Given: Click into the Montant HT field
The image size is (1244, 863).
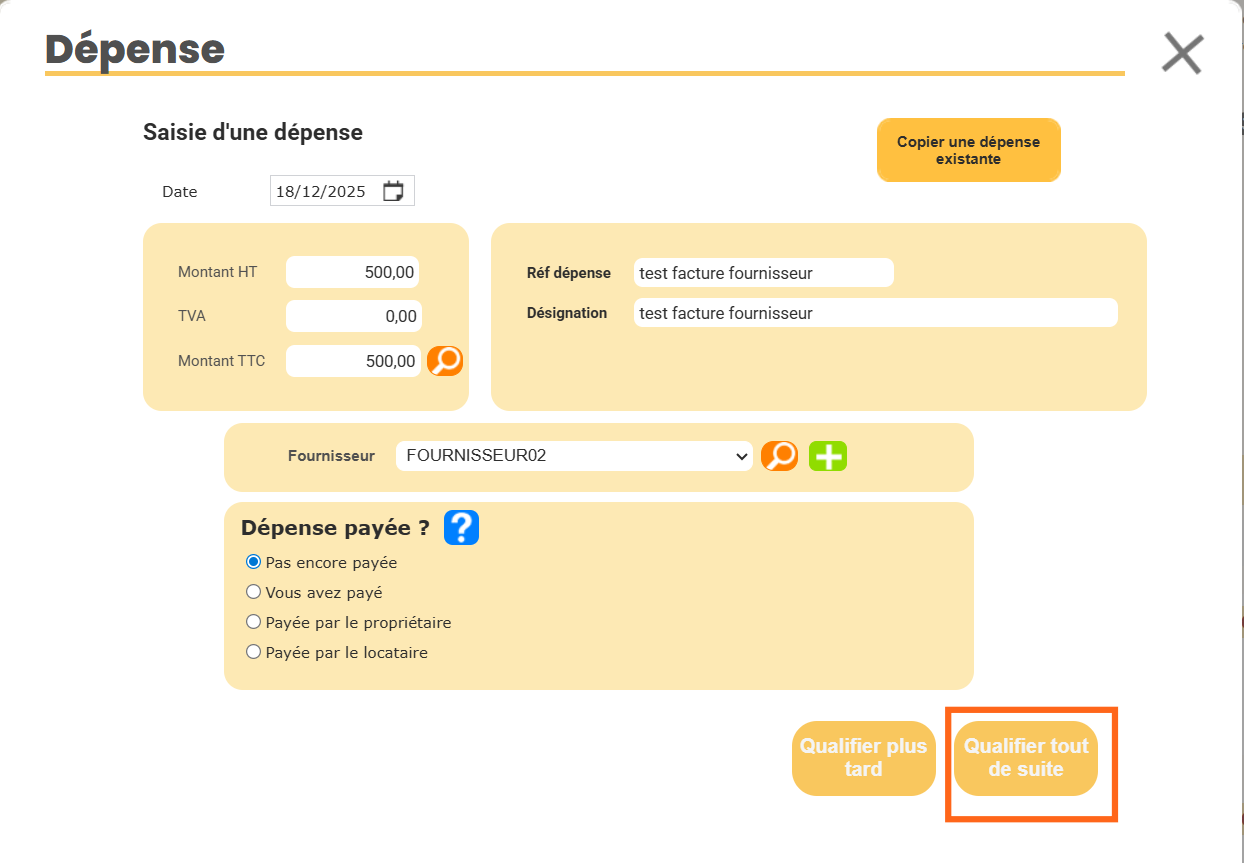Looking at the screenshot, I should tap(352, 272).
